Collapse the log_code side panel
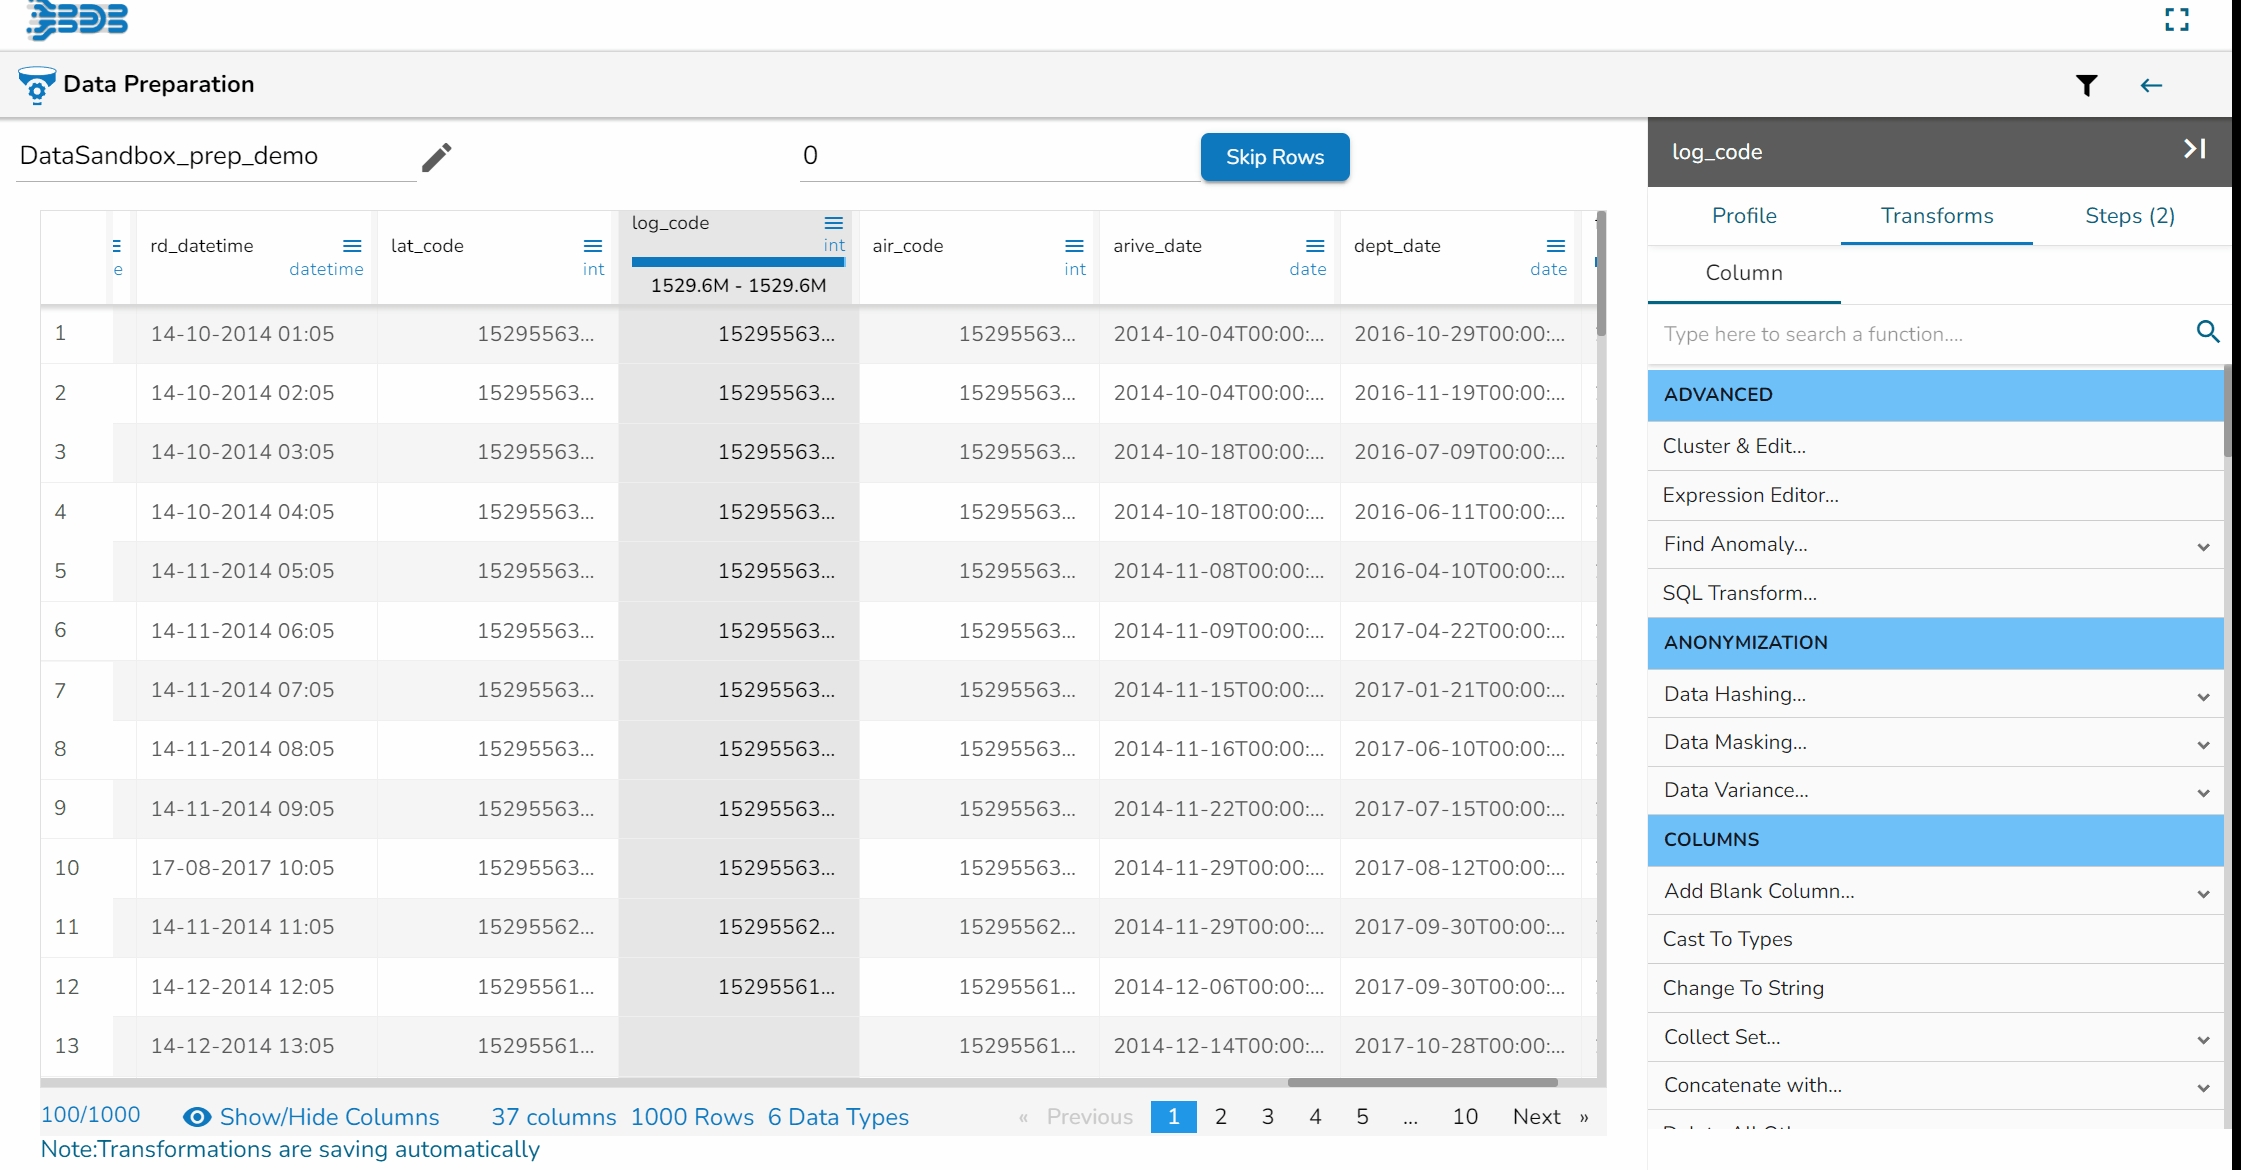 [2194, 150]
